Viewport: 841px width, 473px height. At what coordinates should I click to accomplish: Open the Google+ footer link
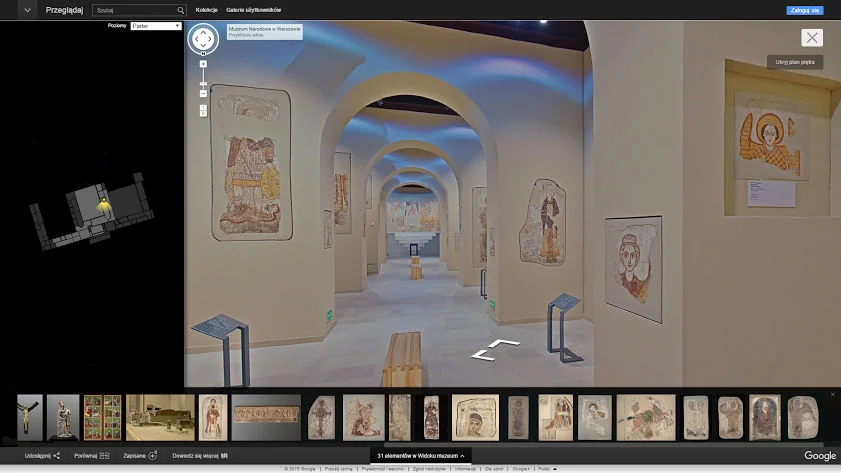click(521, 469)
